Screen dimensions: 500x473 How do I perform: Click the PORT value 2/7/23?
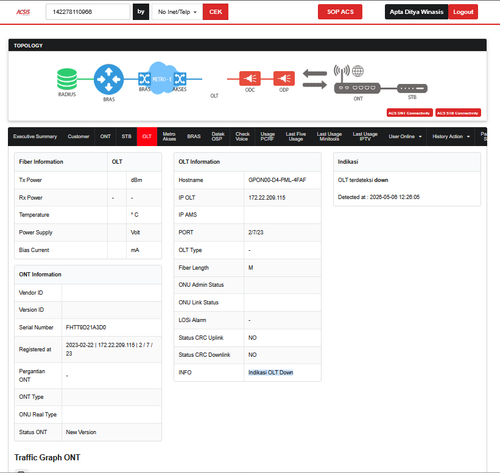256,232
